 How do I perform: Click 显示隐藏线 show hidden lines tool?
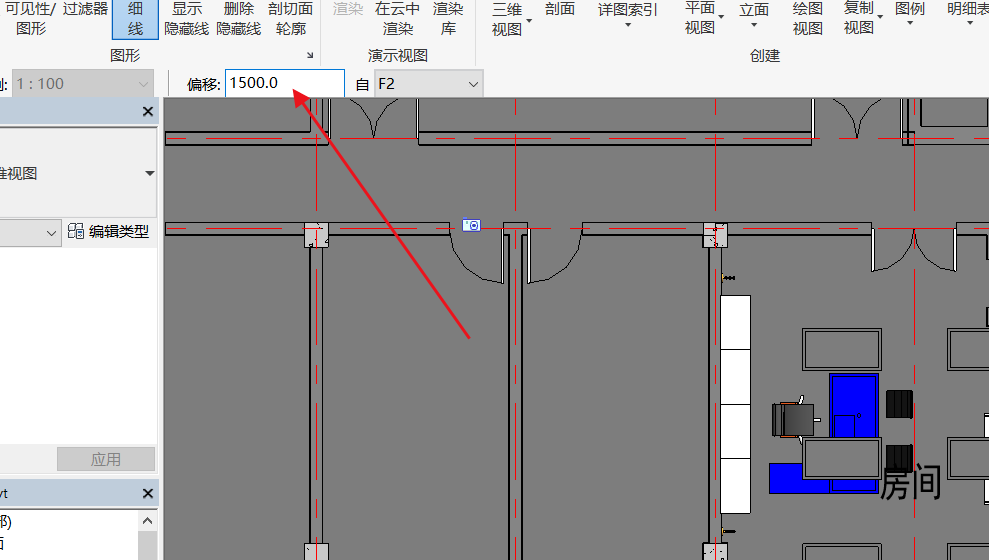(x=186, y=18)
